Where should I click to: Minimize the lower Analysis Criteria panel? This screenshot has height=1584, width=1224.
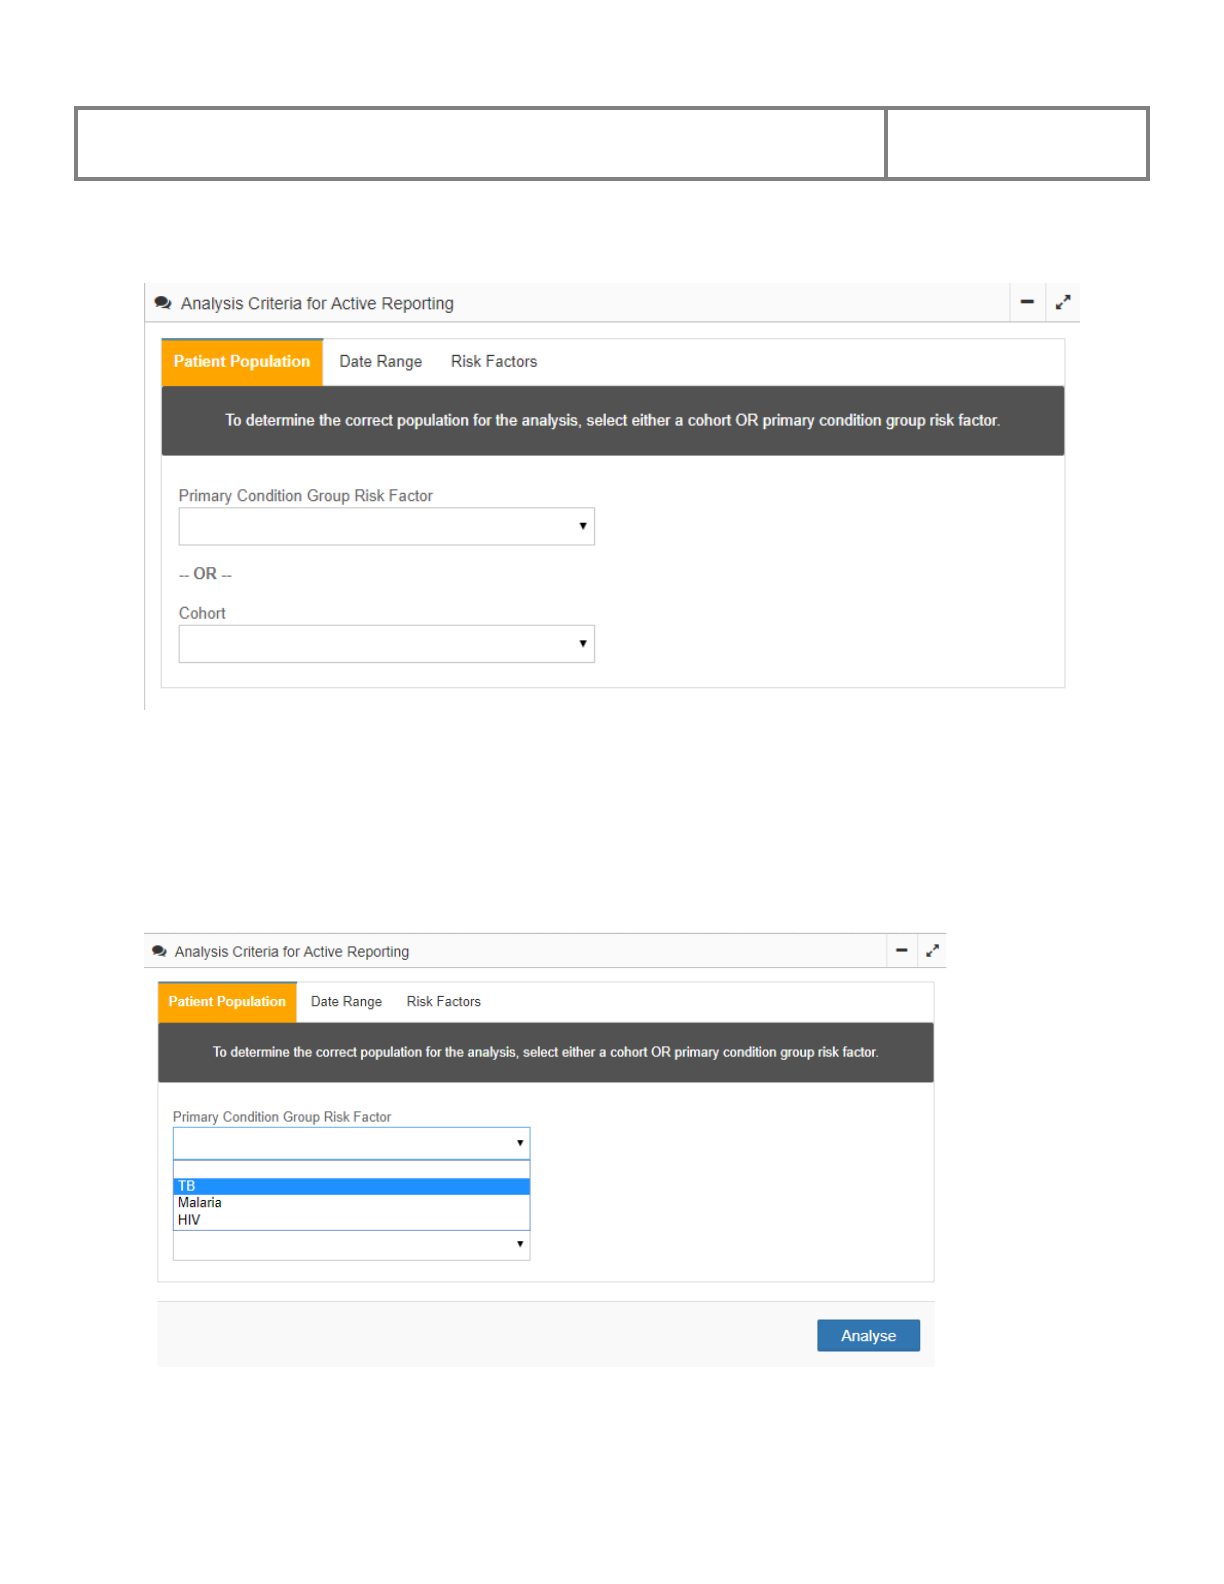tap(901, 951)
